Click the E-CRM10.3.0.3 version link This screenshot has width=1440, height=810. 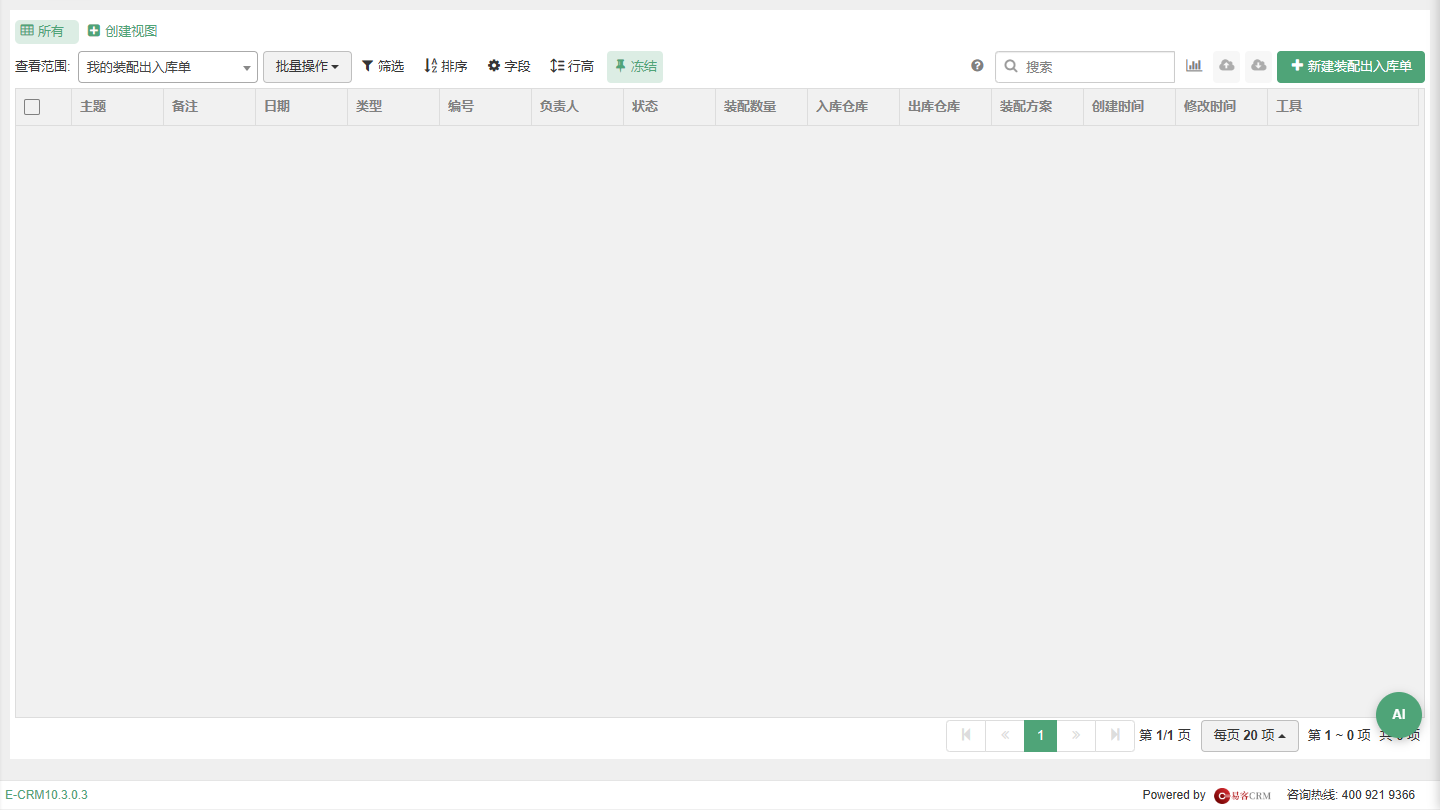click(46, 795)
